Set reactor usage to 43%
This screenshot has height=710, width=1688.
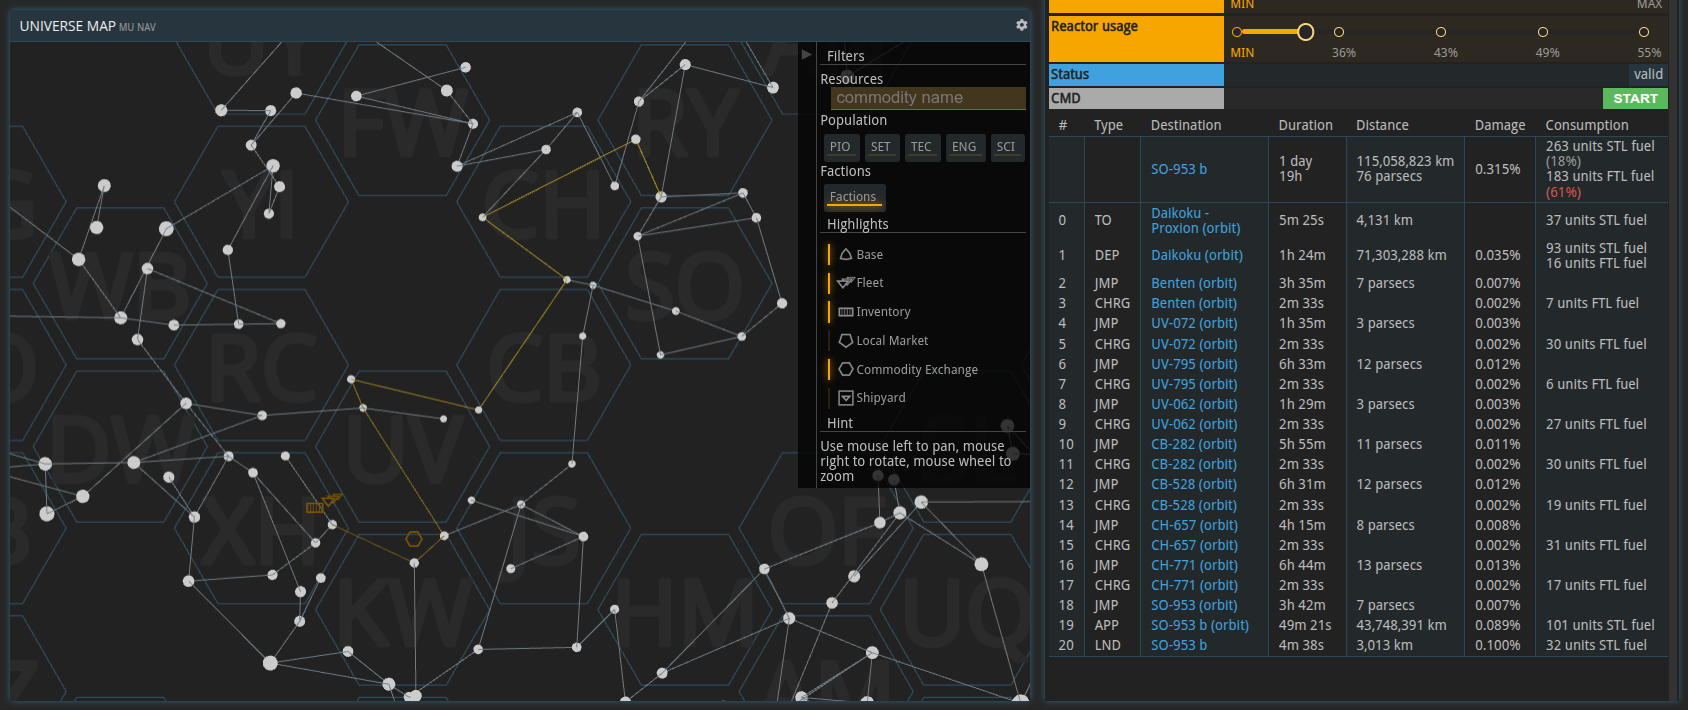(1441, 32)
